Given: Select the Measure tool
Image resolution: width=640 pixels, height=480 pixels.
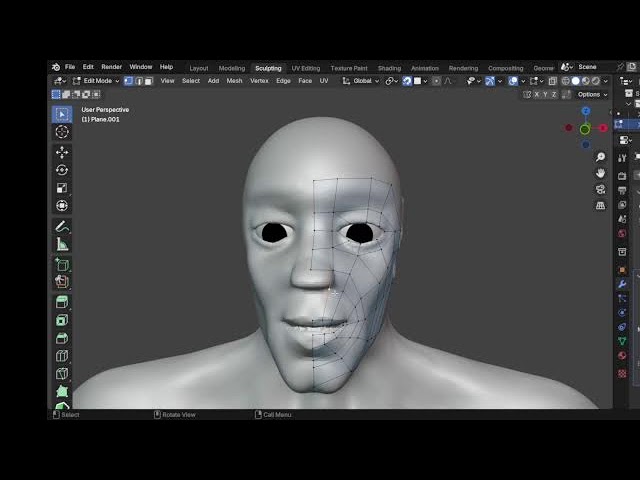Looking at the screenshot, I should pyautogui.click(x=62, y=244).
